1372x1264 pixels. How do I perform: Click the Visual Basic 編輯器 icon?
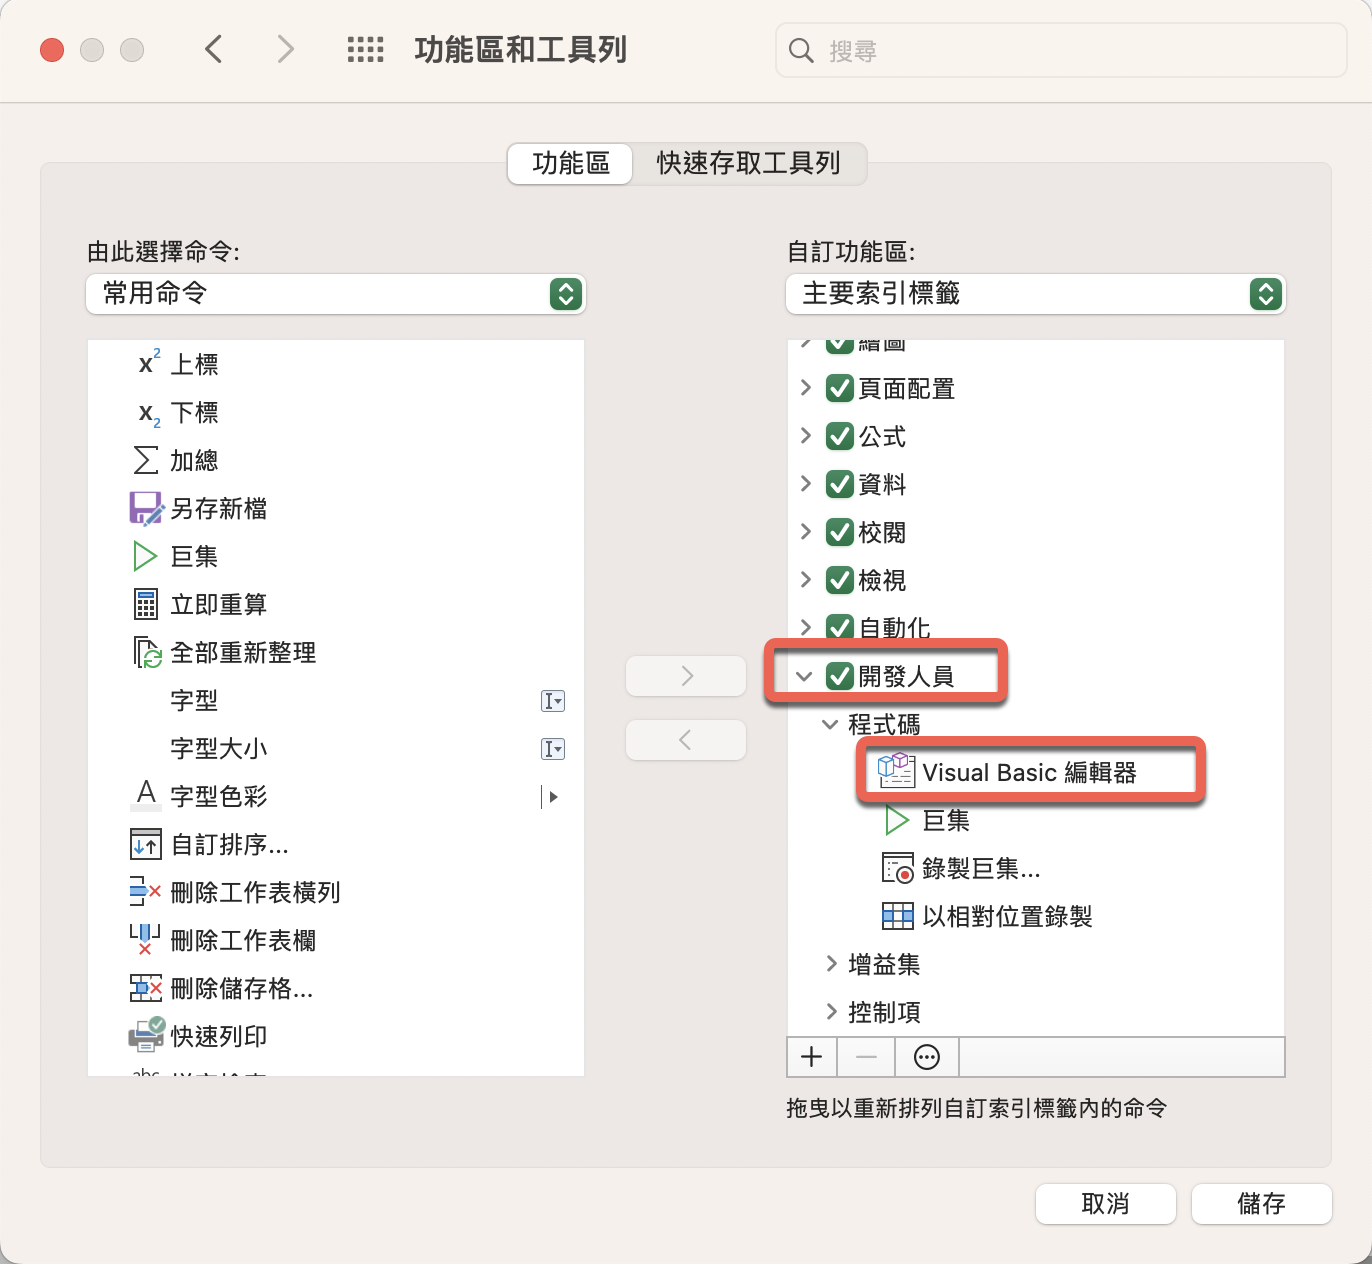tap(896, 771)
